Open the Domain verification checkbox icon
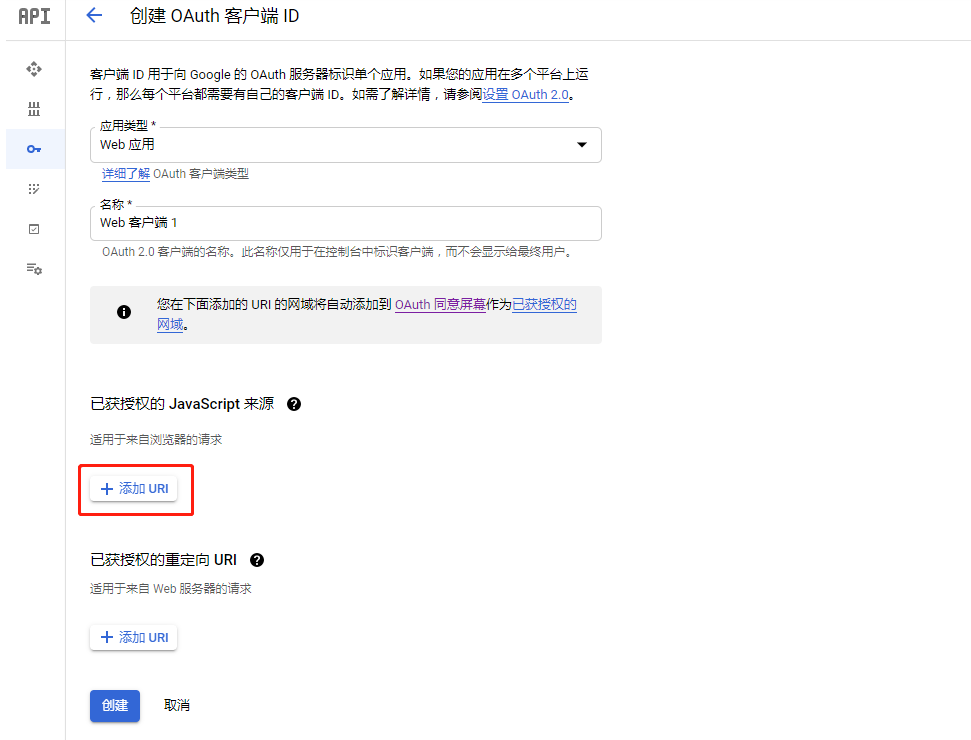This screenshot has width=971, height=740. click(34, 229)
